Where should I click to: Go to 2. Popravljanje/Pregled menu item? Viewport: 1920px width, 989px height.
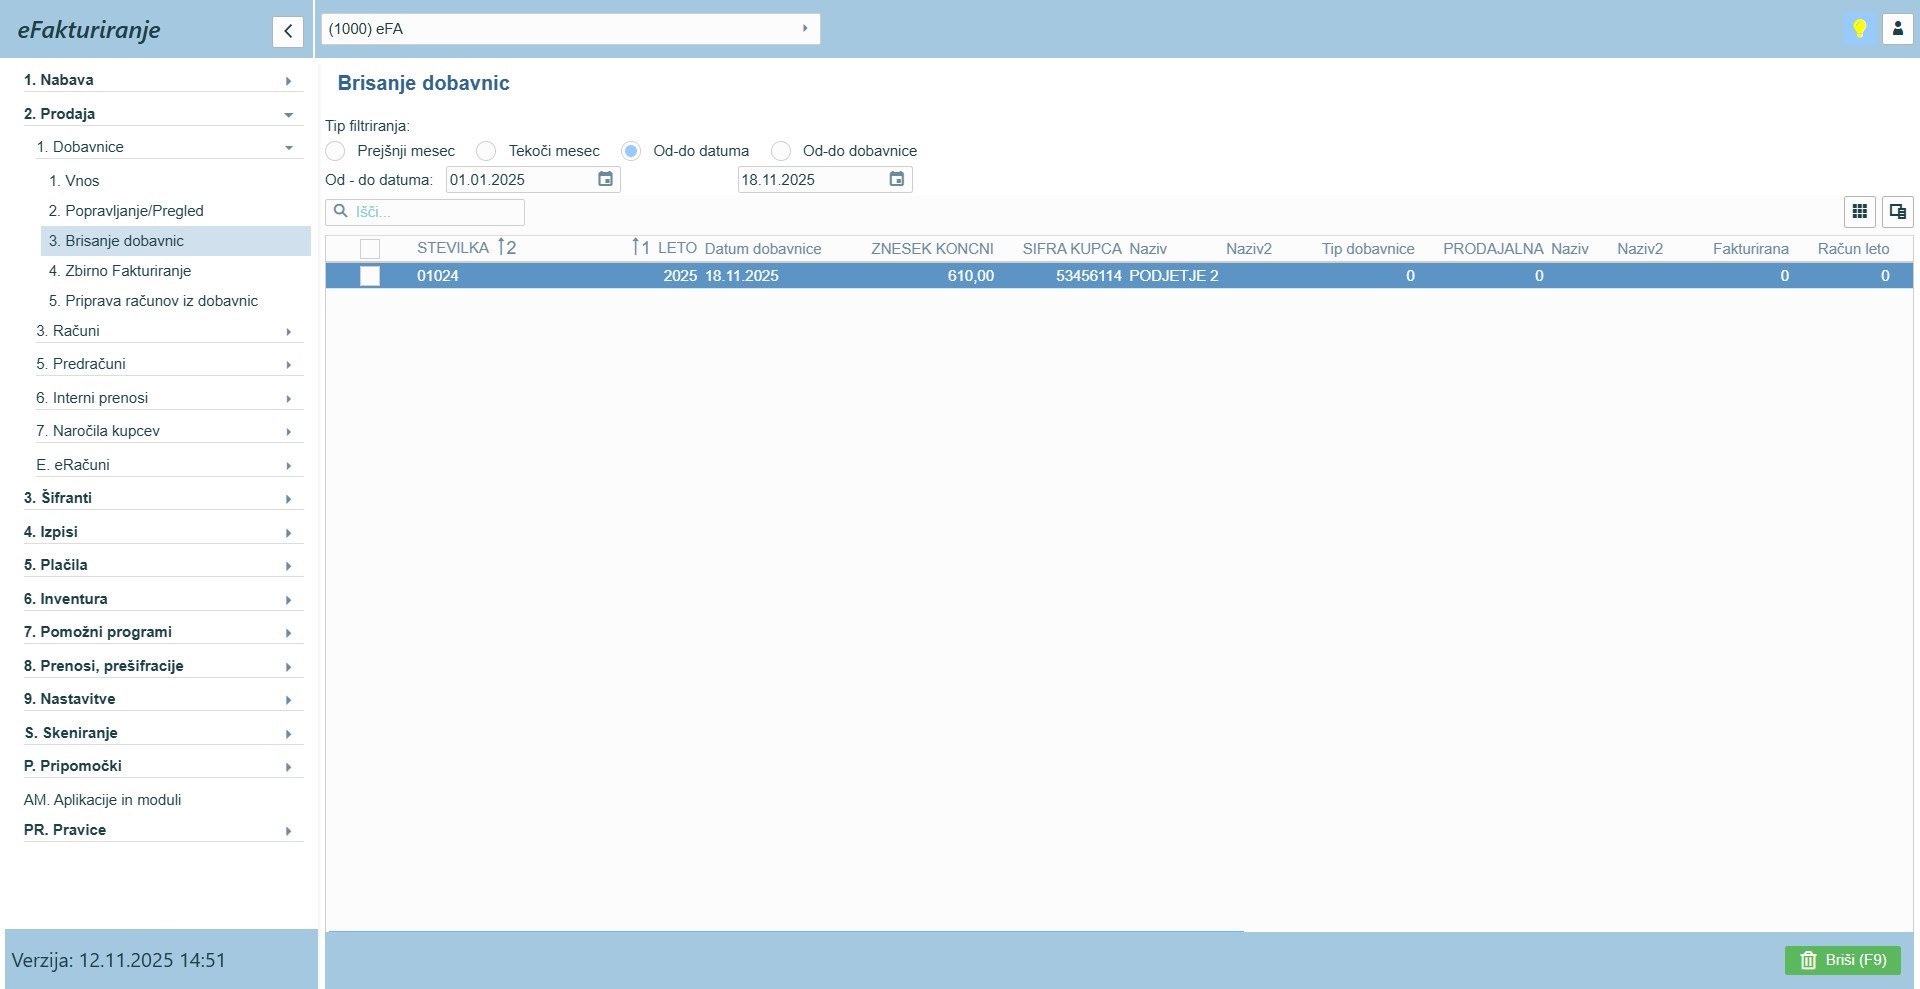pos(126,211)
